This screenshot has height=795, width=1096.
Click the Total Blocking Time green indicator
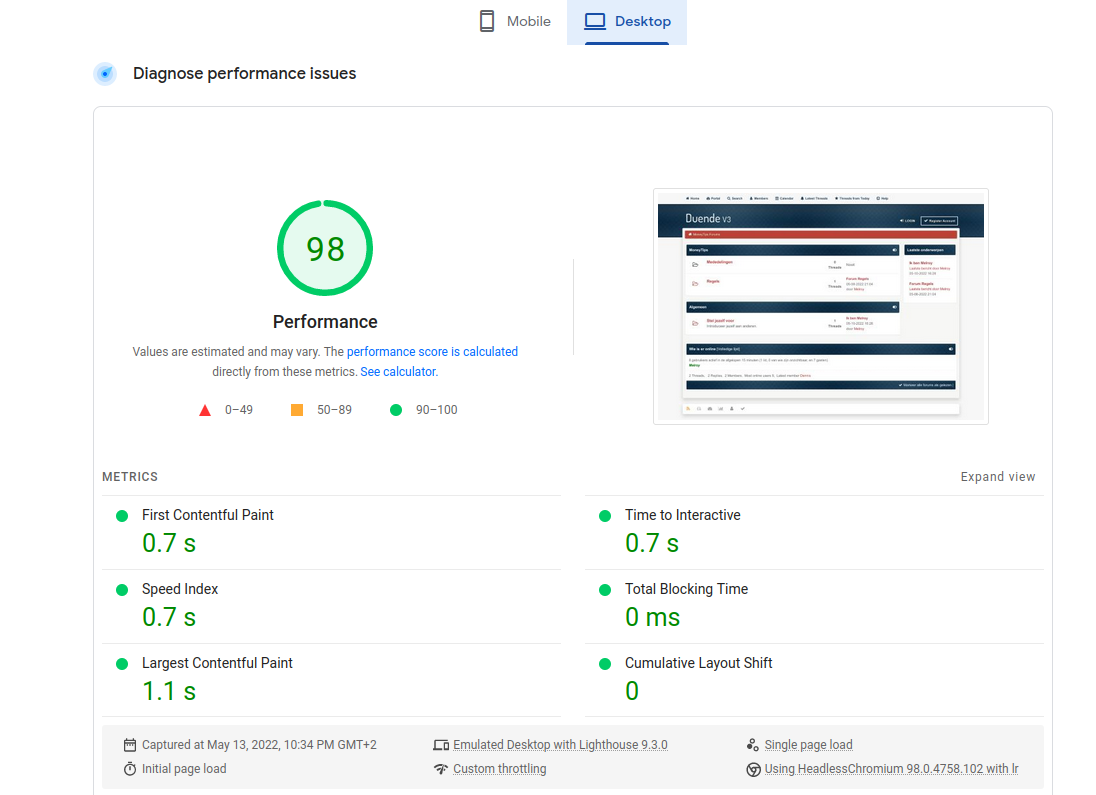605,590
